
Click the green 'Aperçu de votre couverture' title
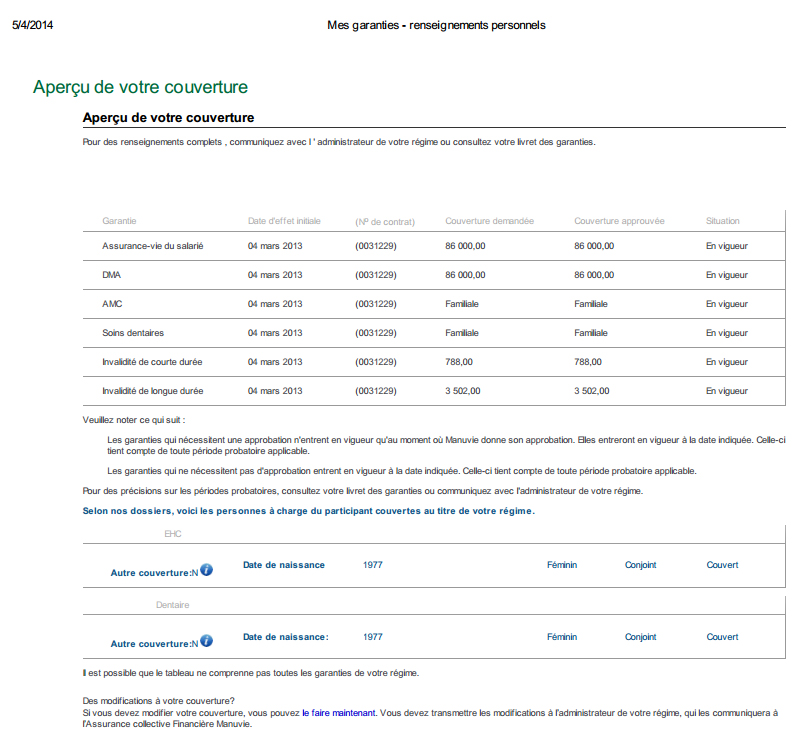pos(140,88)
